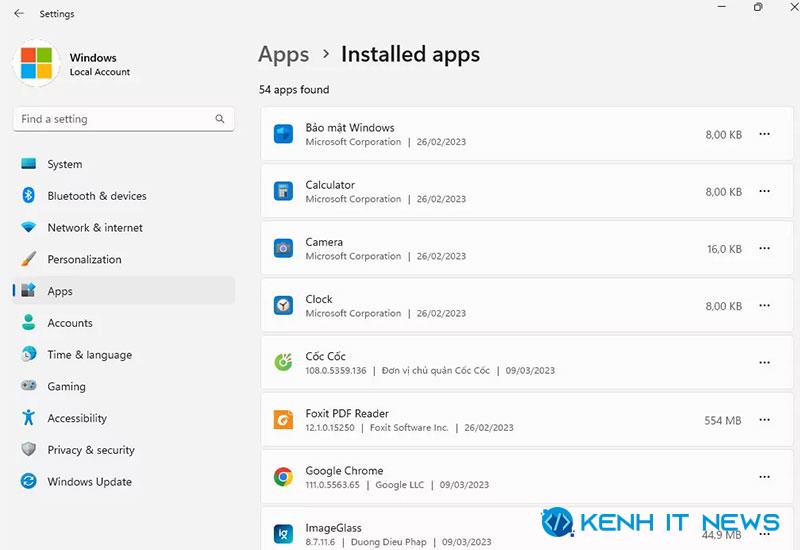Screen dimensions: 800x550
Task: Click the Foxit PDF Reader icon
Action: [x=283, y=420]
